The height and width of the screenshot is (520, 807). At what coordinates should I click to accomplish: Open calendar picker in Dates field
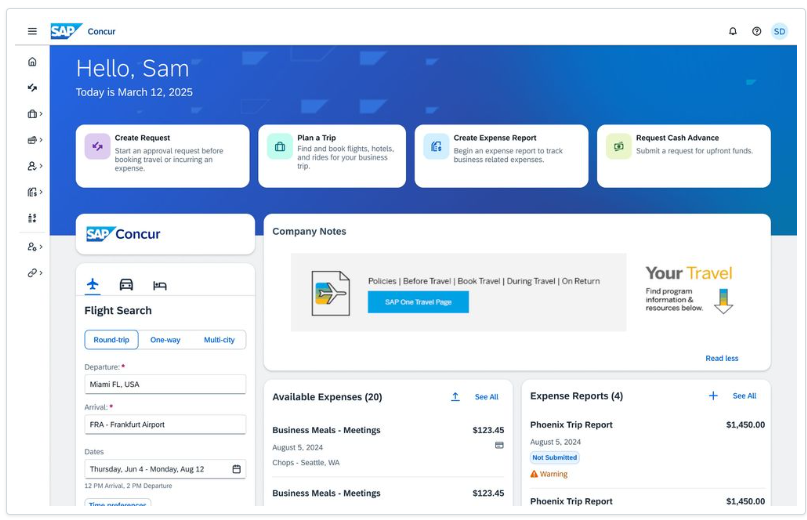pyautogui.click(x=237, y=469)
